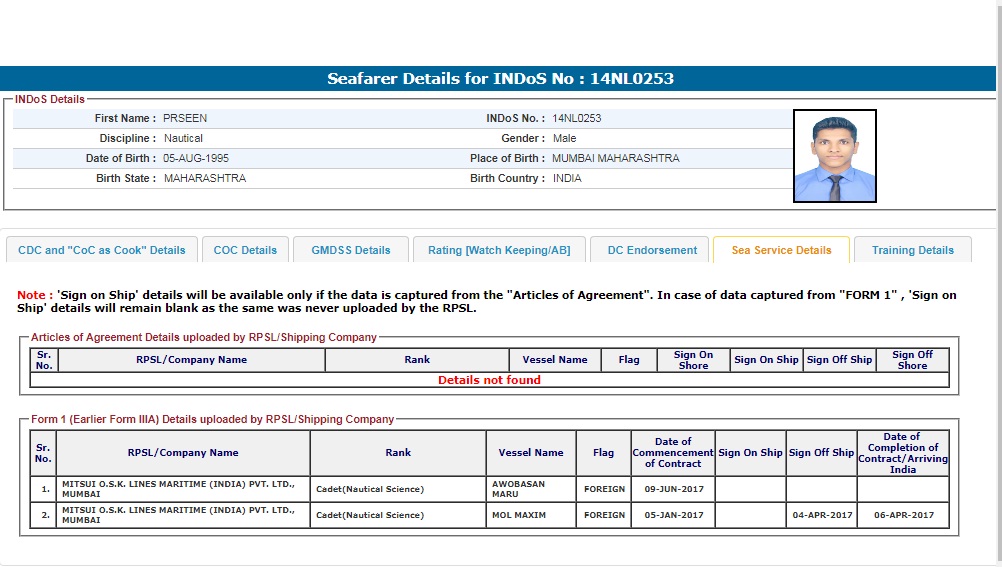Click the 09-JUN-2017 commencement date cell
The width and height of the screenshot is (1002, 567).
point(673,489)
